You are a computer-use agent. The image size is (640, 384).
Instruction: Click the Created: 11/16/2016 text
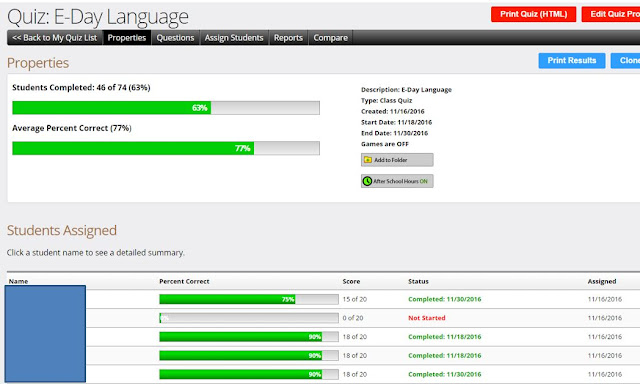(x=393, y=111)
